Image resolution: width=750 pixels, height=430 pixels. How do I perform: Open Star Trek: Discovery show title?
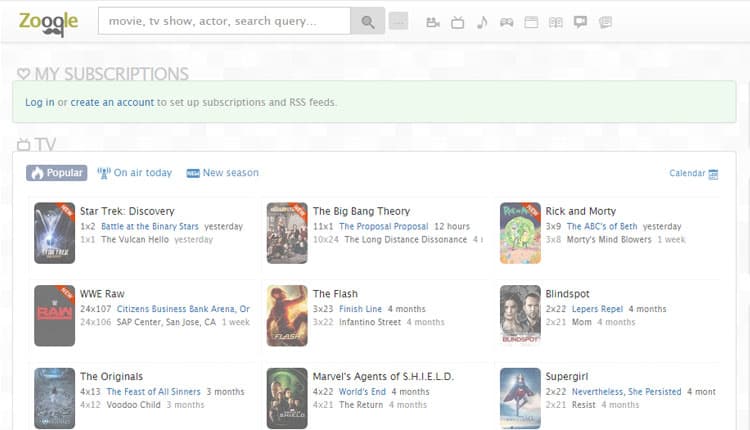pyautogui.click(x=127, y=211)
